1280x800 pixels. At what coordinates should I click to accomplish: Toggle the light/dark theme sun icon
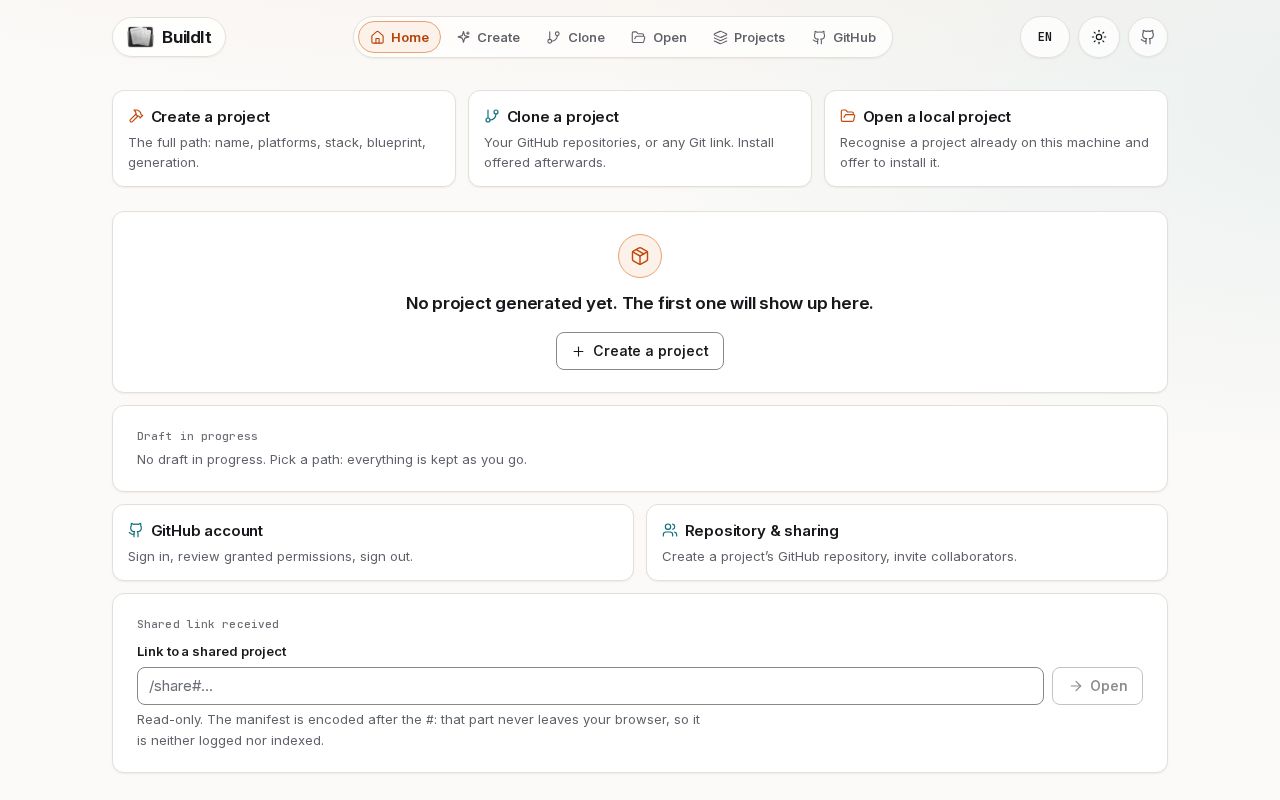coord(1099,37)
